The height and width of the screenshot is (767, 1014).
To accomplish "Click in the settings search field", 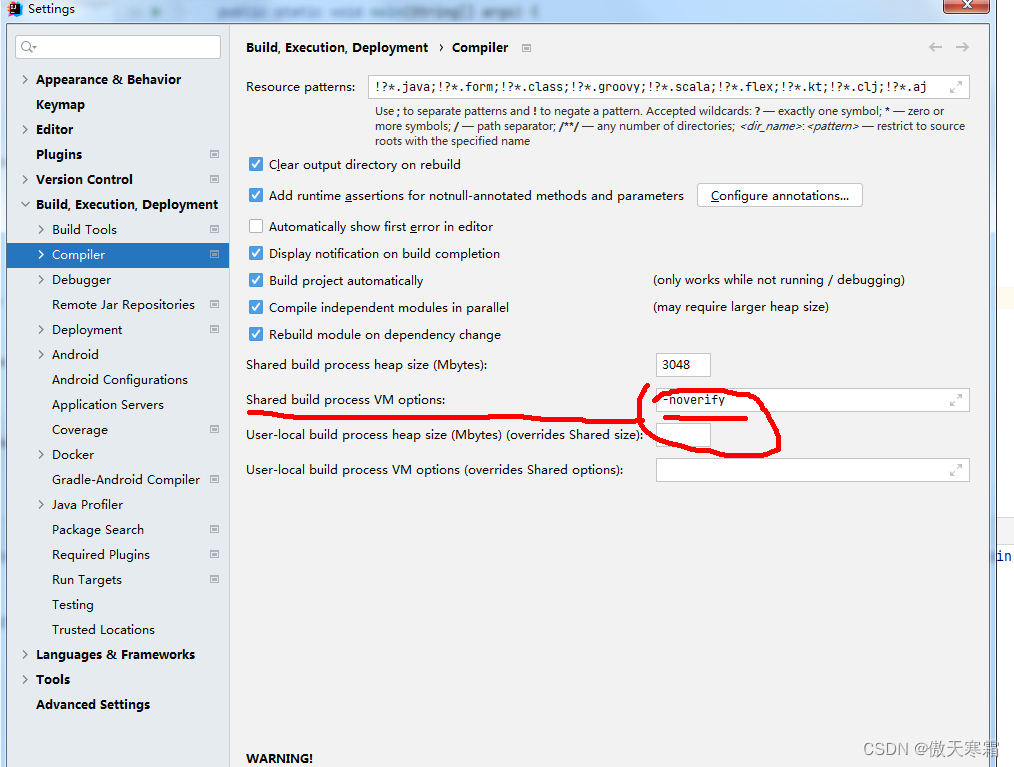I will [118, 47].
